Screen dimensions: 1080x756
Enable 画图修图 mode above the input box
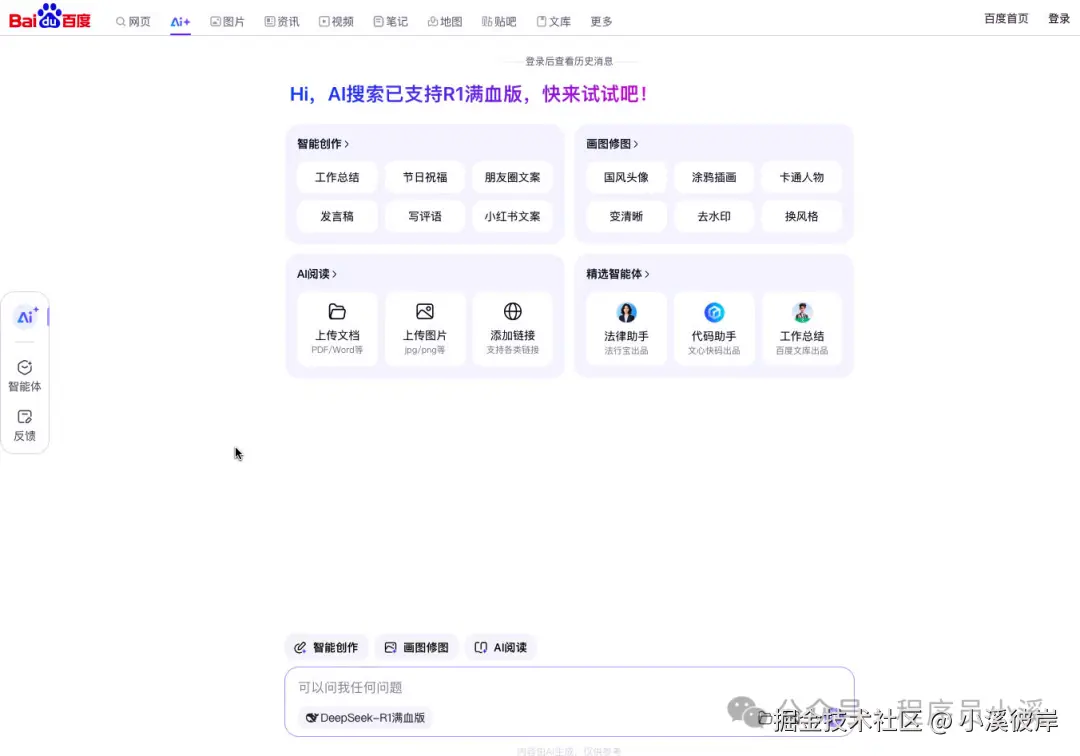point(416,647)
